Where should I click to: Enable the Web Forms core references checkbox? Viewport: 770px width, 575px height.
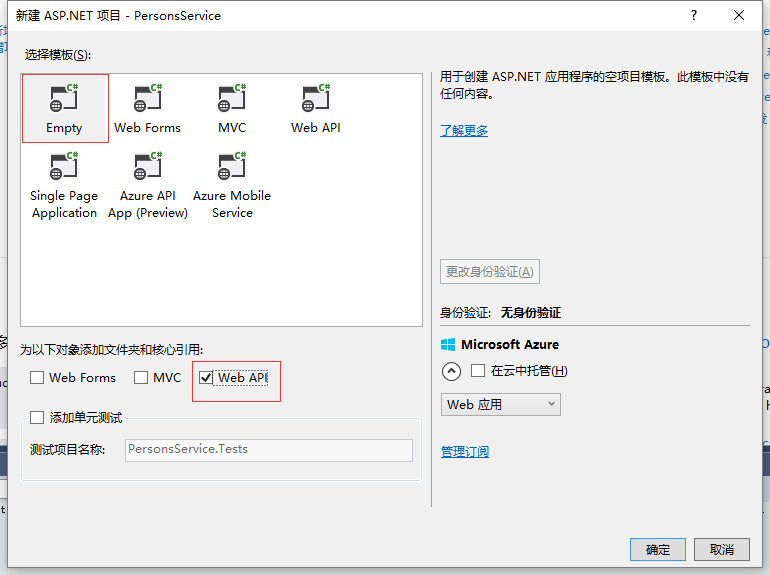37,378
